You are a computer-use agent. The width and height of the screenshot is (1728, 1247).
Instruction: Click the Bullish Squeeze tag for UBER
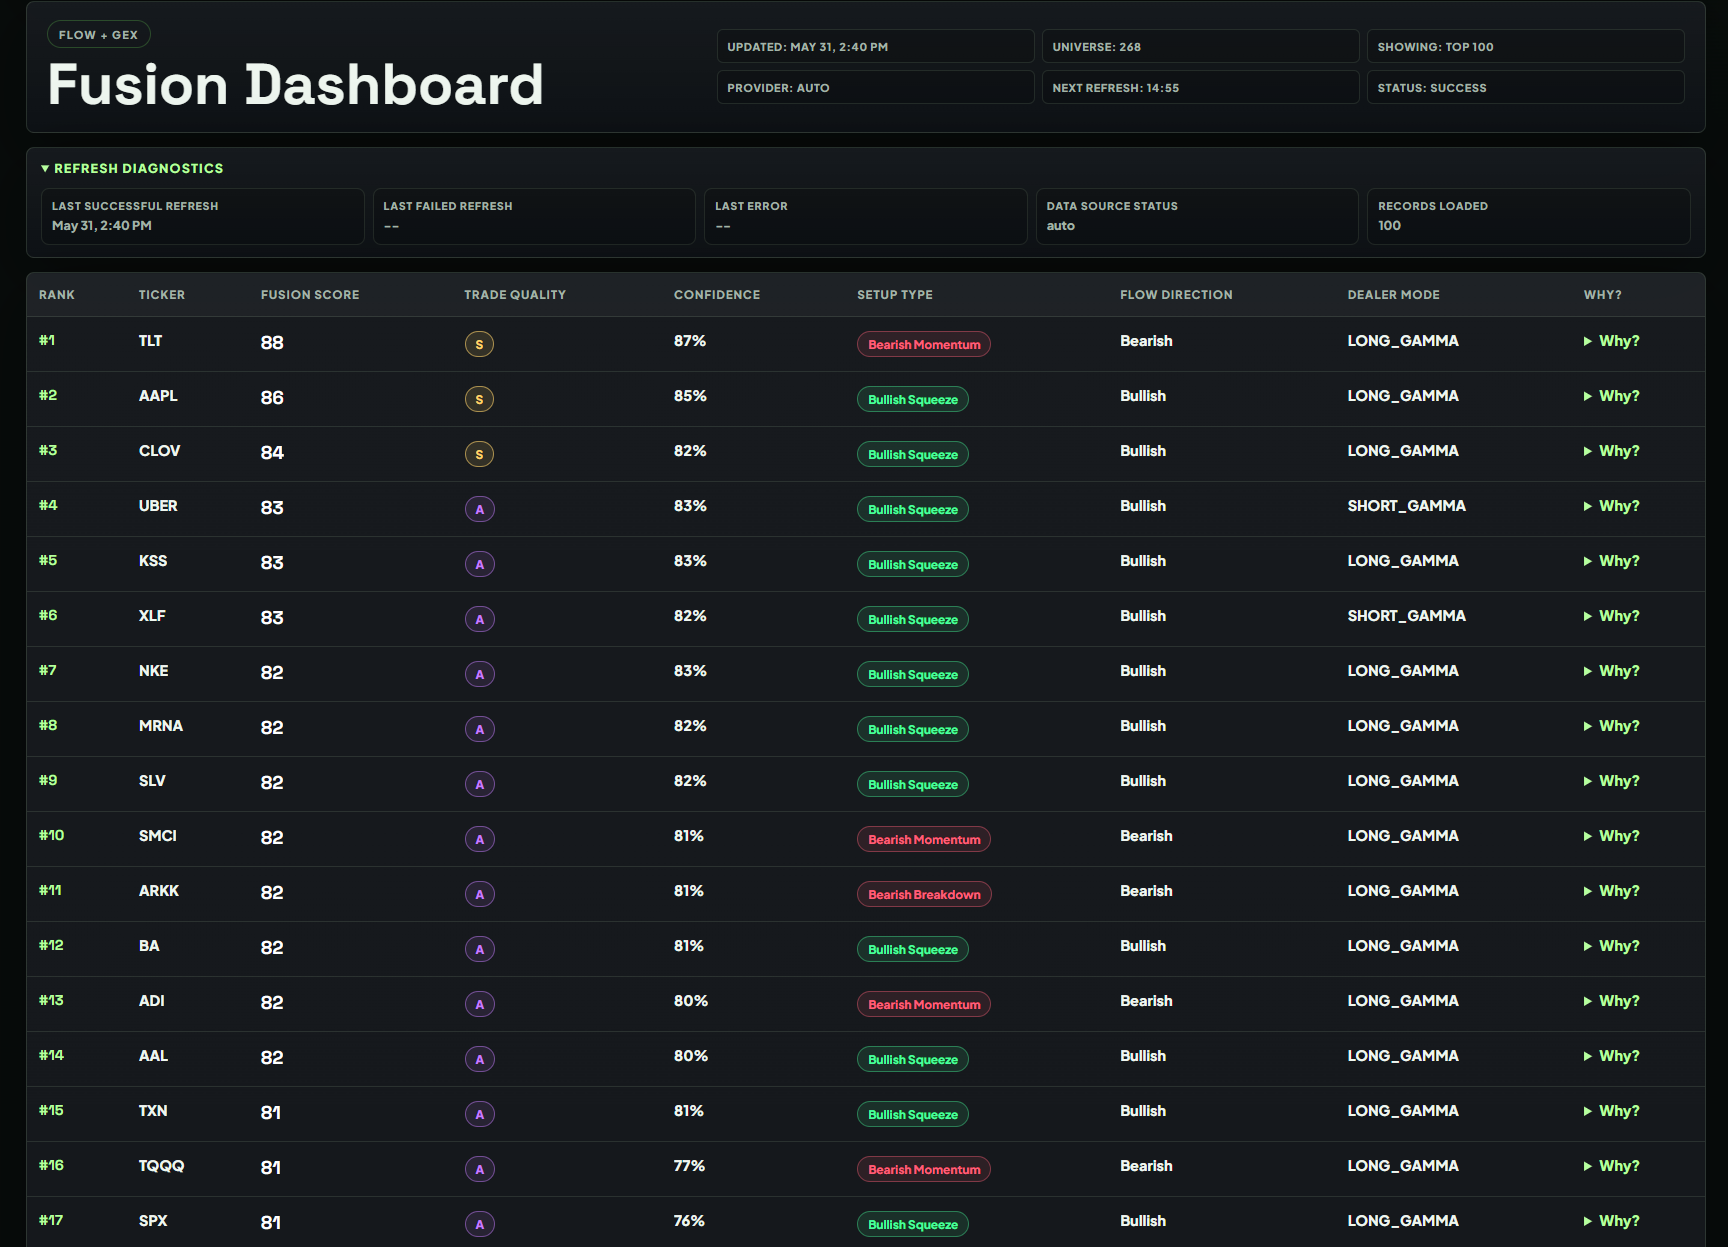coord(913,509)
